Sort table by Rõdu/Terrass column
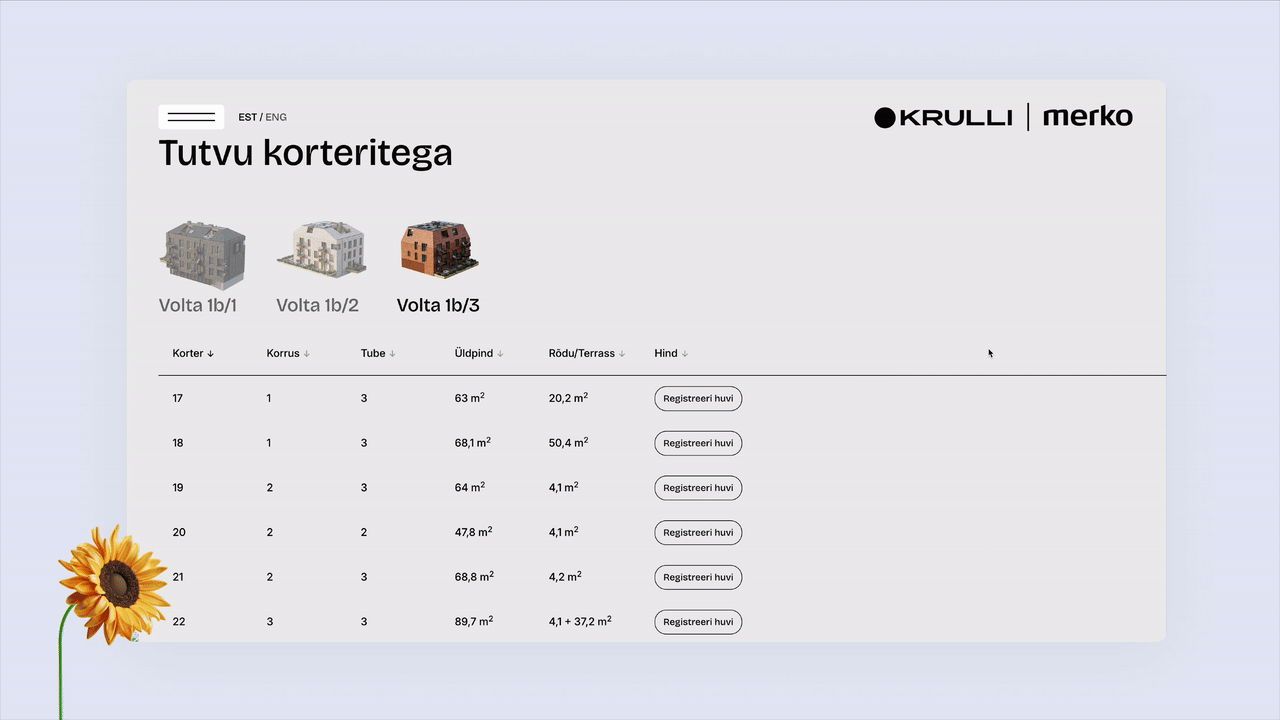This screenshot has height=720, width=1280. click(586, 353)
